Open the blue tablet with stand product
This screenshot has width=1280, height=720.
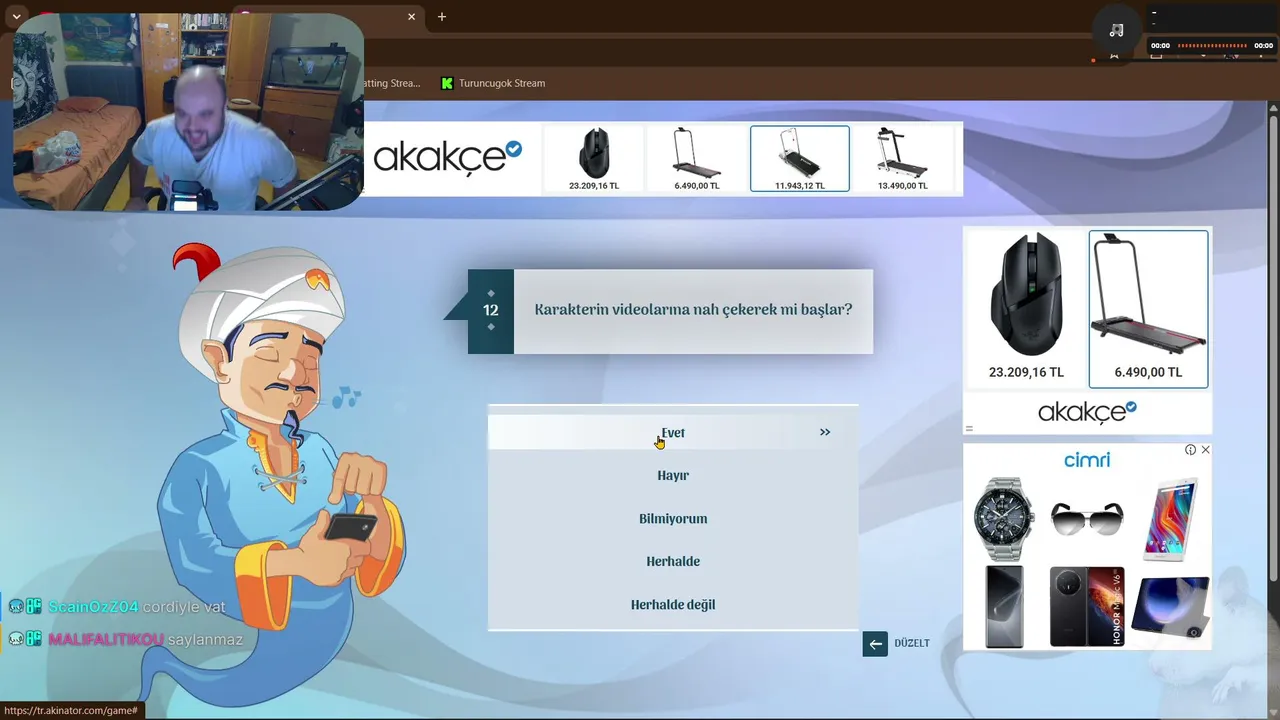1171,607
